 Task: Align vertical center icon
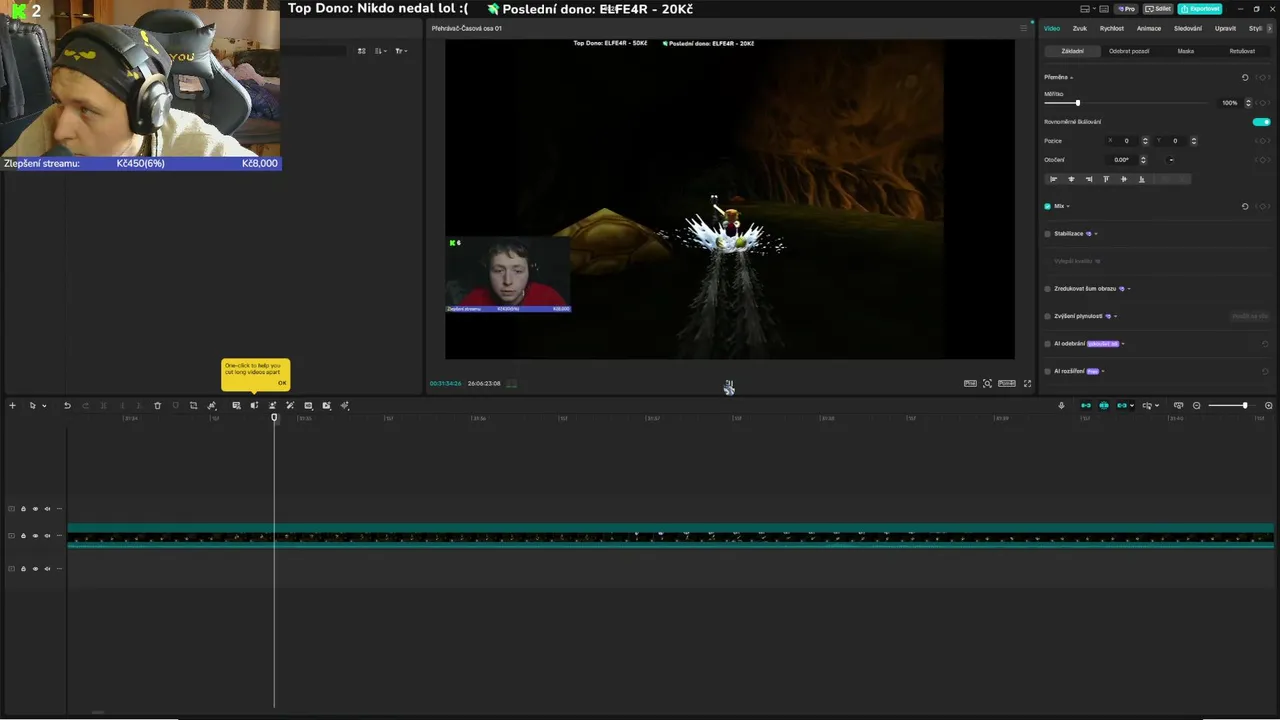point(1124,179)
